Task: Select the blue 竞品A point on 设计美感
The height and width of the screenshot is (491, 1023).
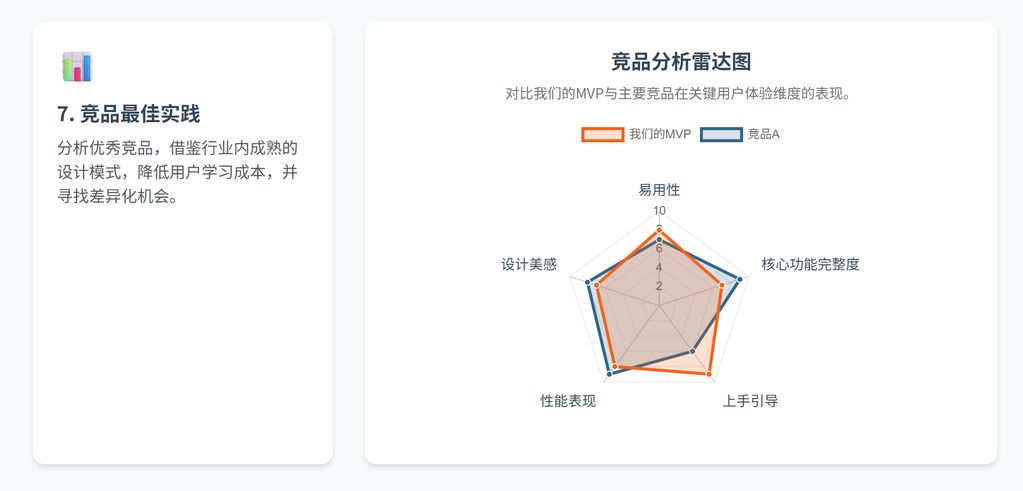Action: pyautogui.click(x=588, y=282)
